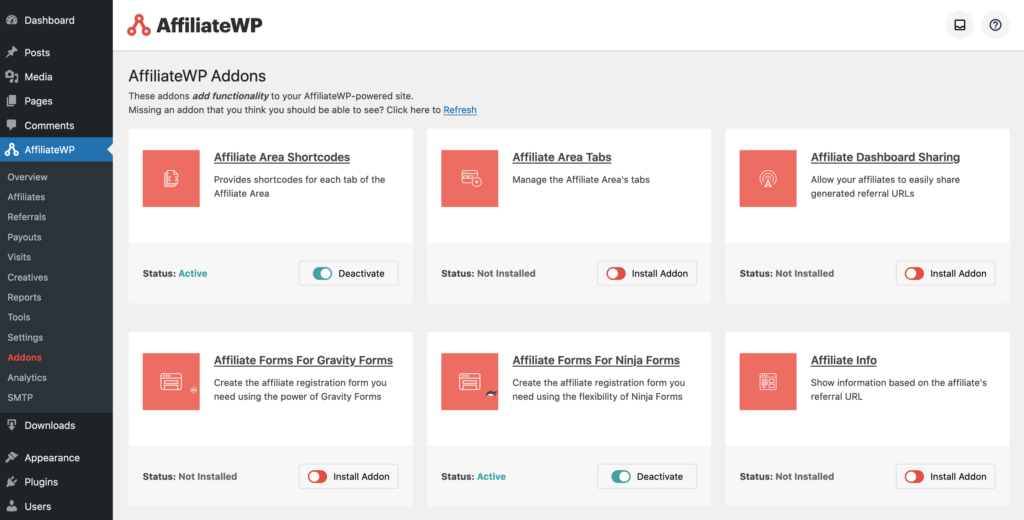
Task: Click Affiliate Dashboard Sharing addon thumbnail
Action: click(768, 178)
